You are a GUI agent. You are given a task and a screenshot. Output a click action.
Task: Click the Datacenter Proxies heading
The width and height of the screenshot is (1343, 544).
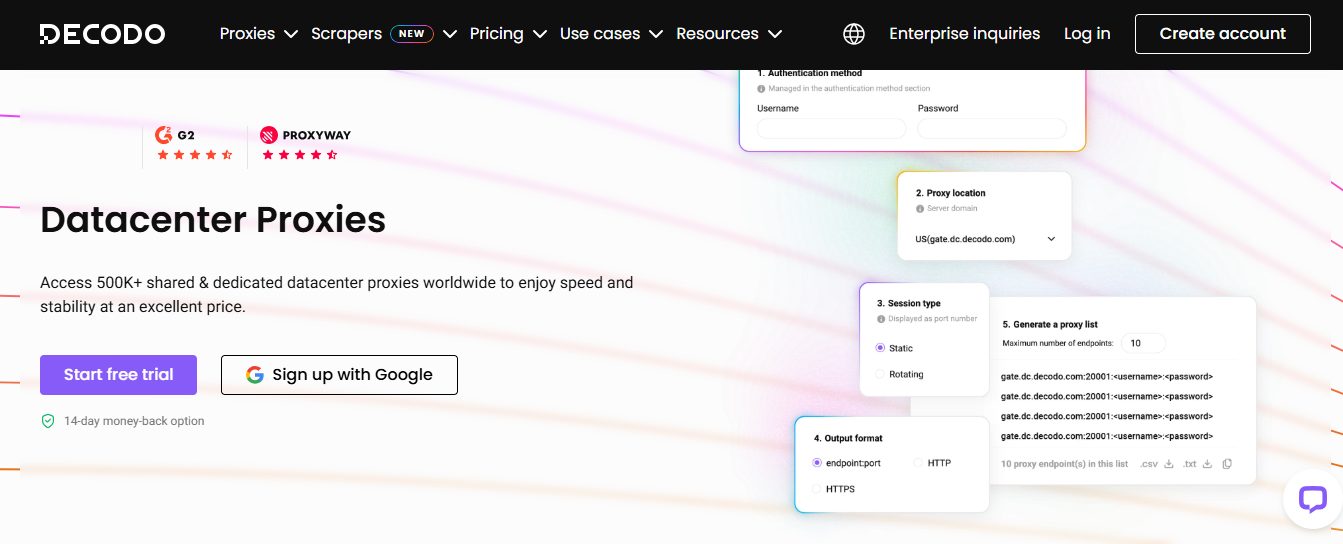(x=213, y=219)
